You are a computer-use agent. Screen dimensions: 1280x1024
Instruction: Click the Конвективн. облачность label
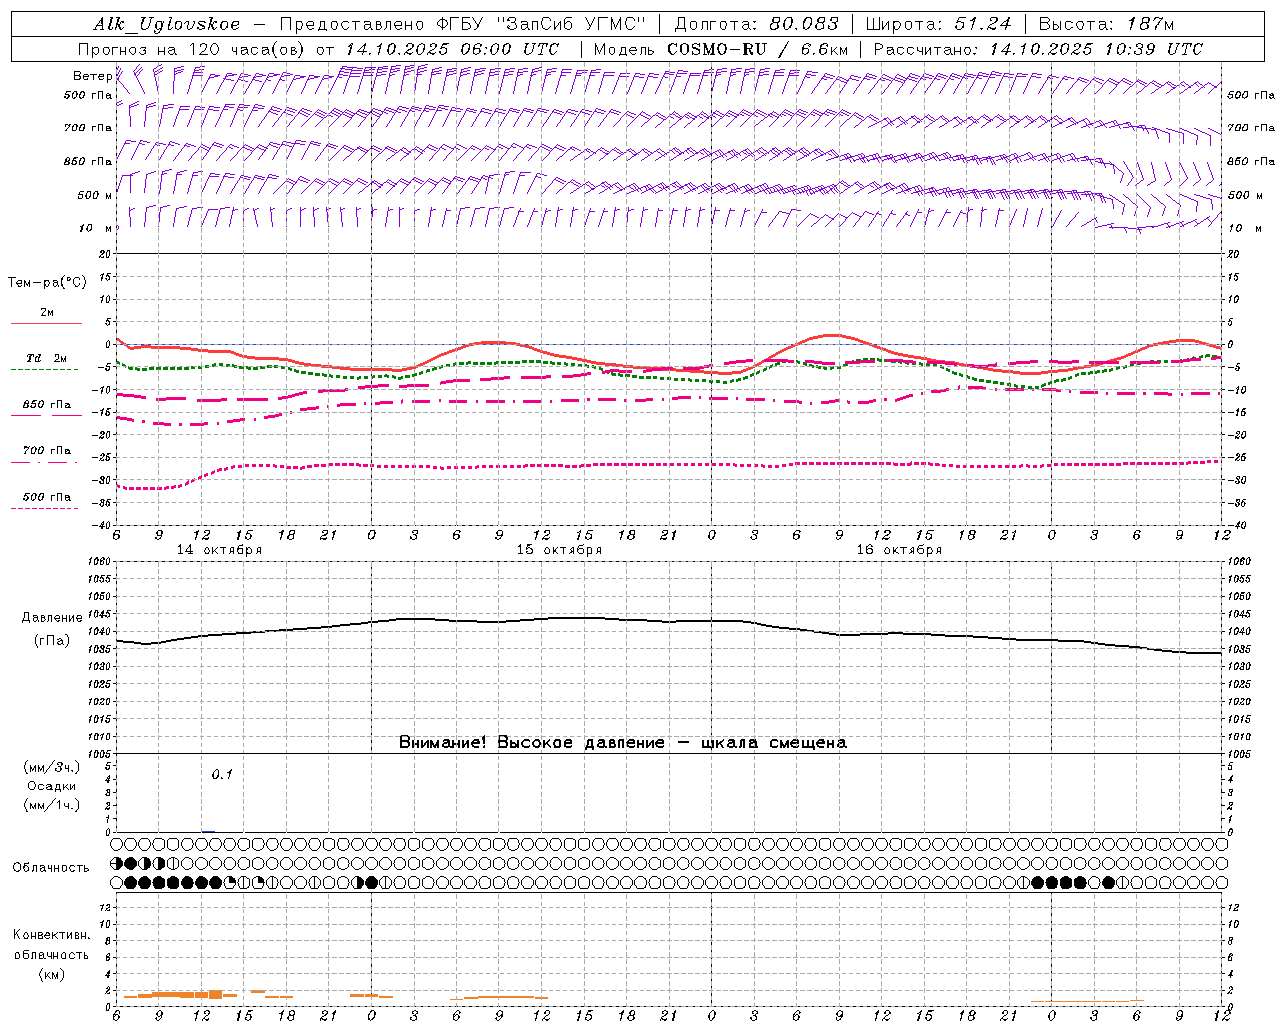51,945
